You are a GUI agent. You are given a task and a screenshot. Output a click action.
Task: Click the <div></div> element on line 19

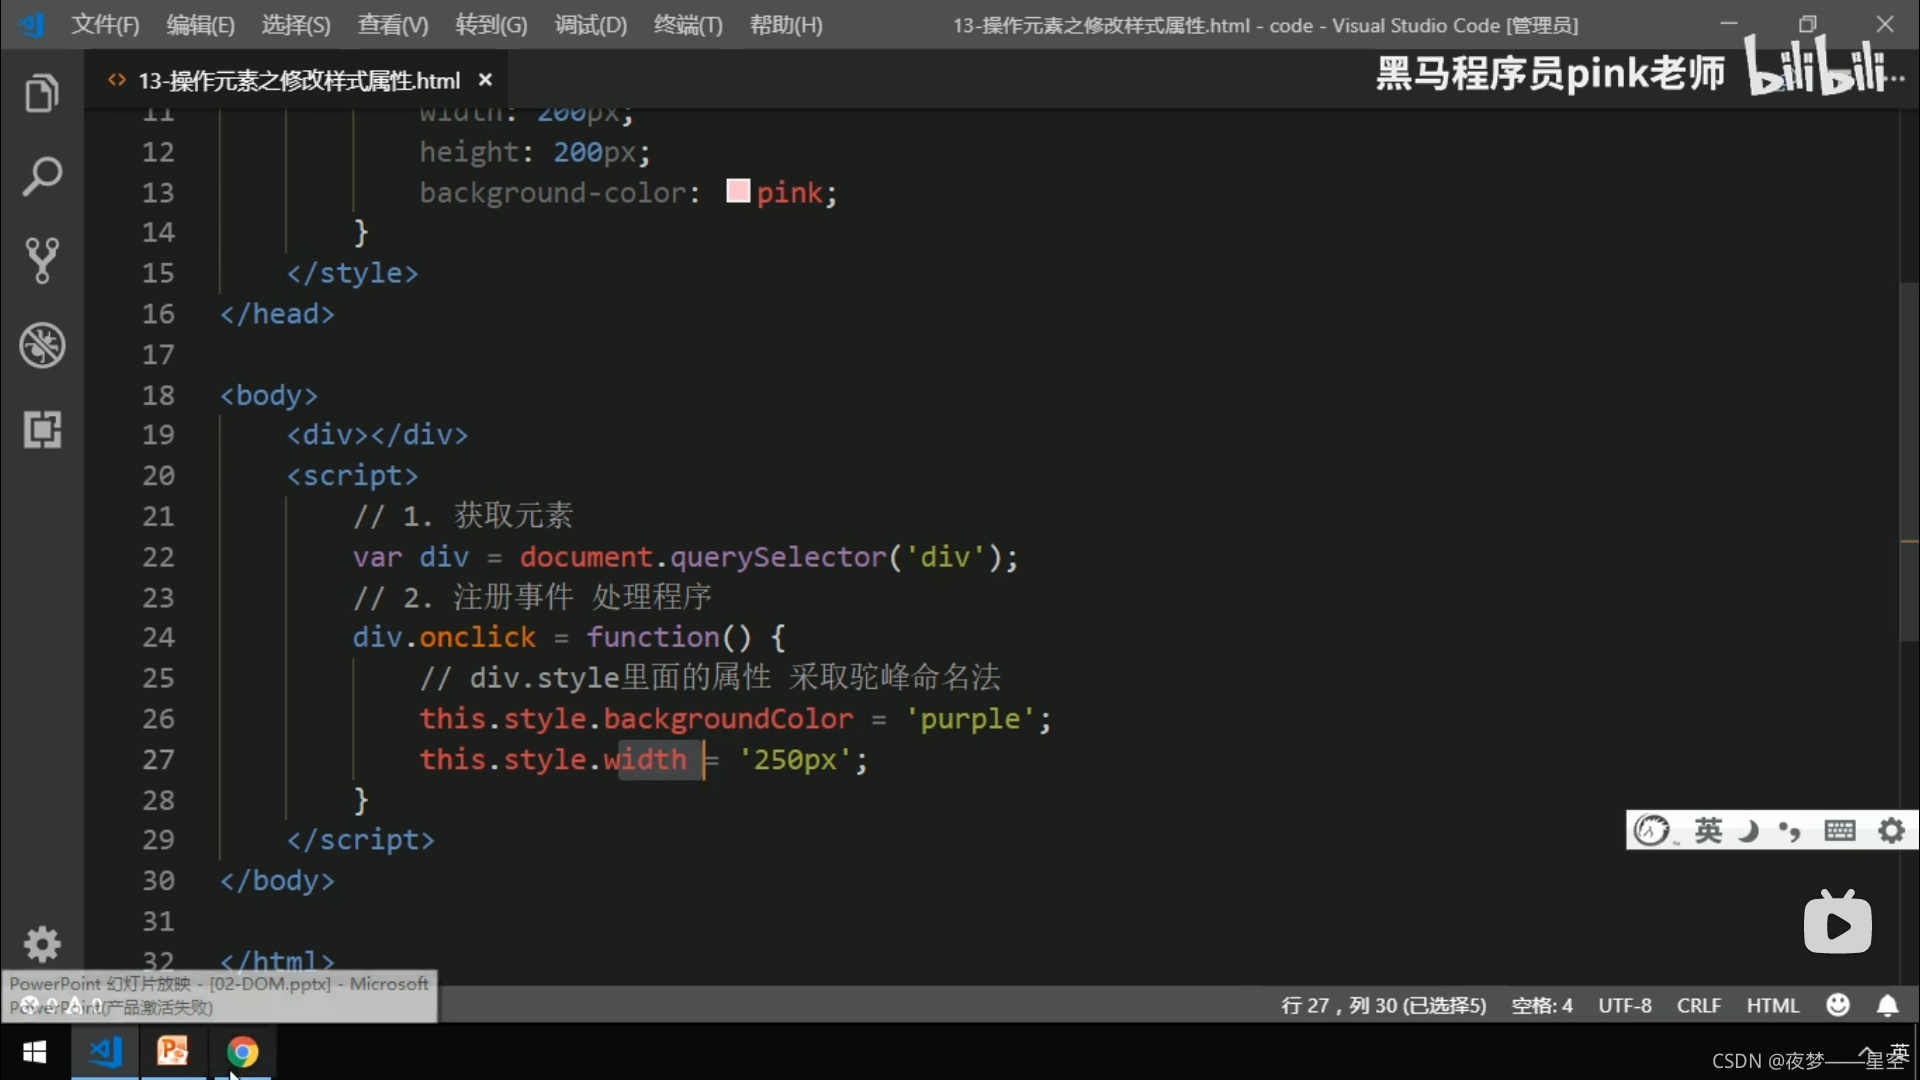377,435
